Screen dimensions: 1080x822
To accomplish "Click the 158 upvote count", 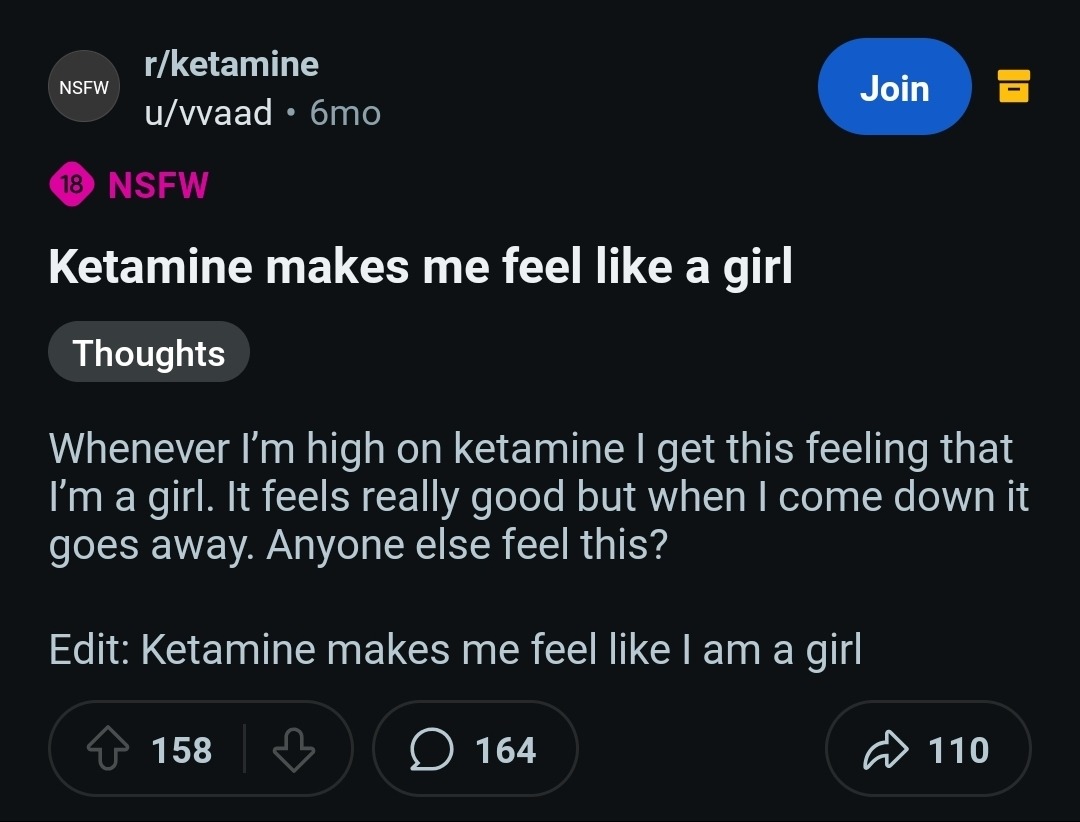I will 182,750.
